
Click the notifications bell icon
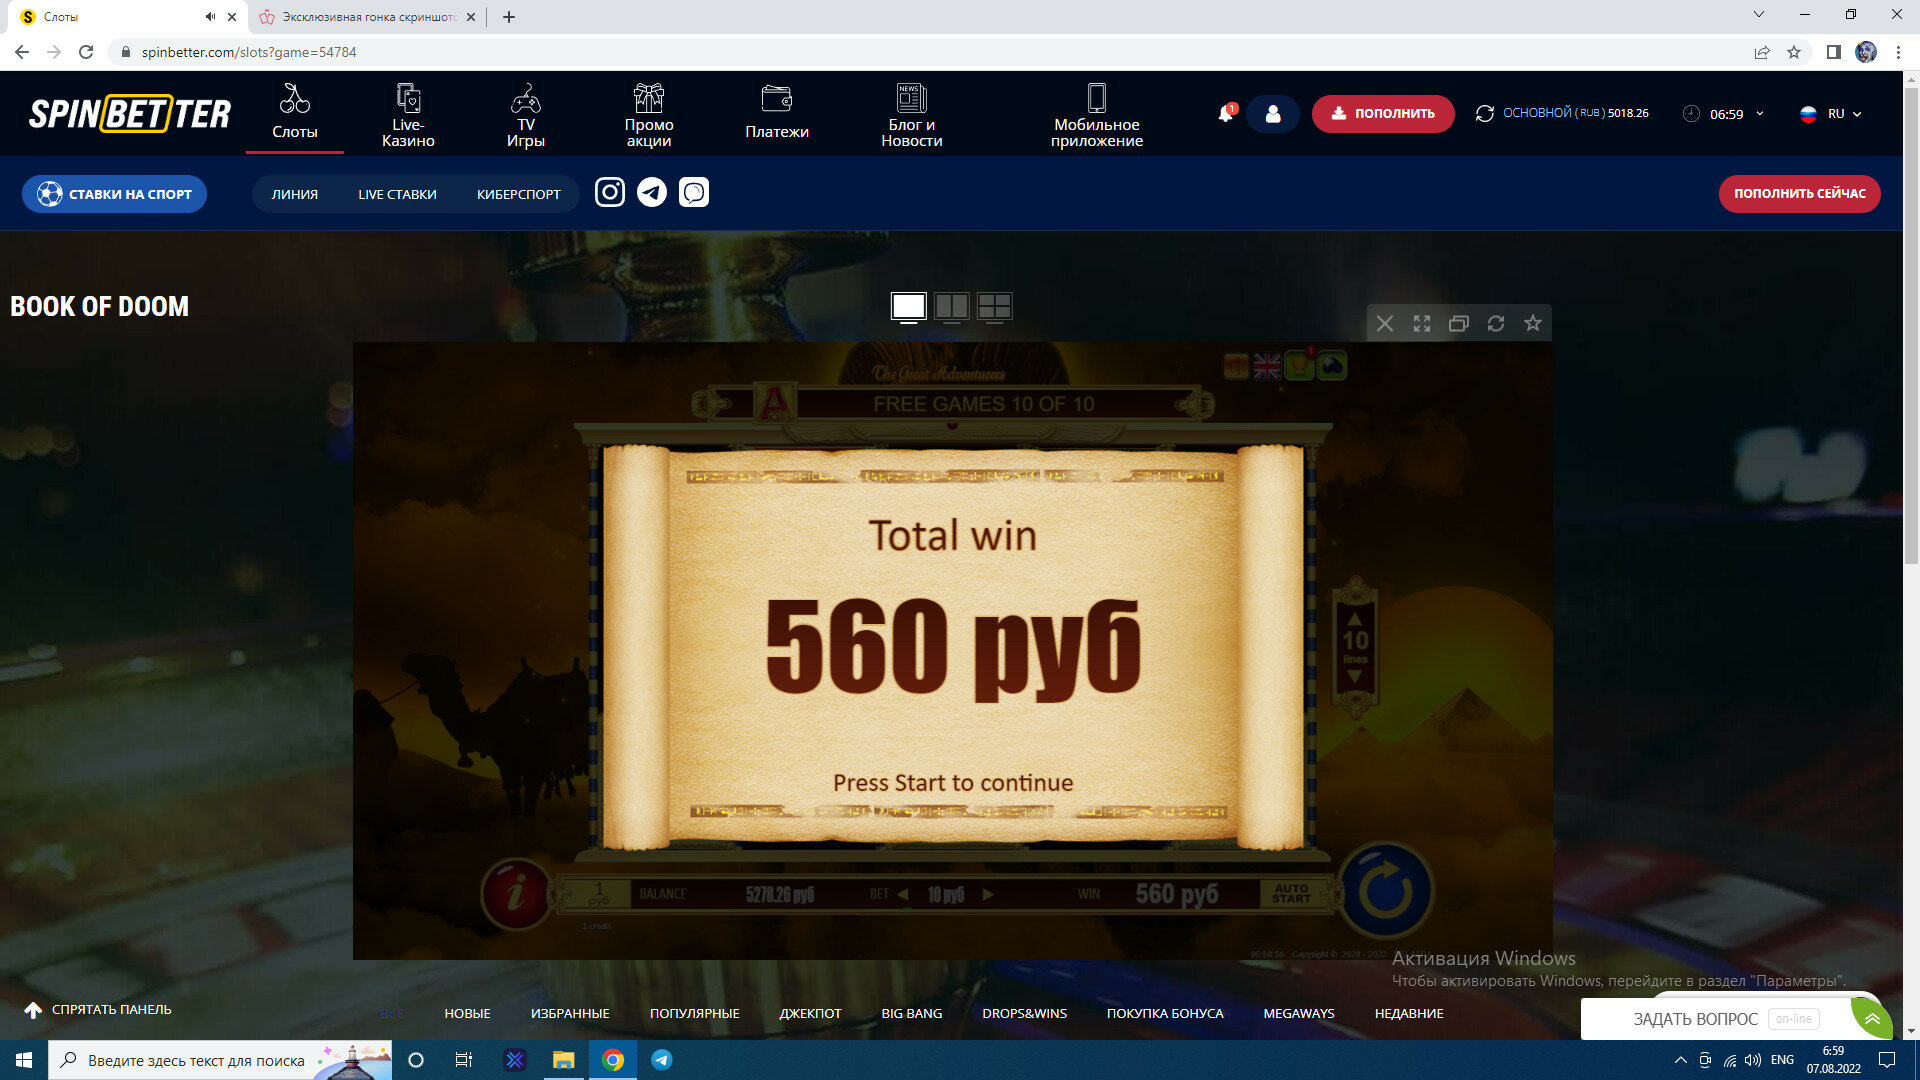(x=1225, y=114)
